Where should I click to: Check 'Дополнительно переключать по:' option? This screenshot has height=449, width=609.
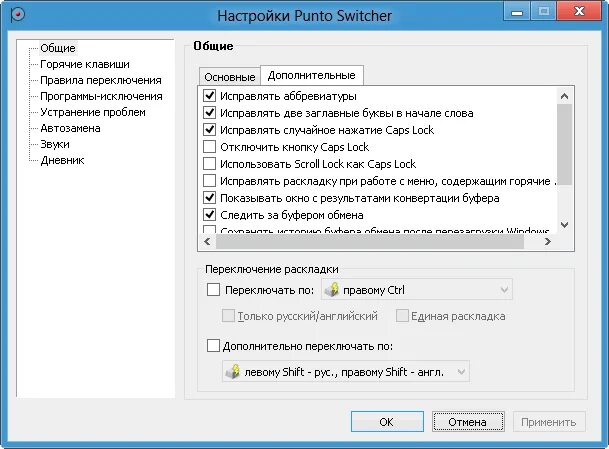213,346
